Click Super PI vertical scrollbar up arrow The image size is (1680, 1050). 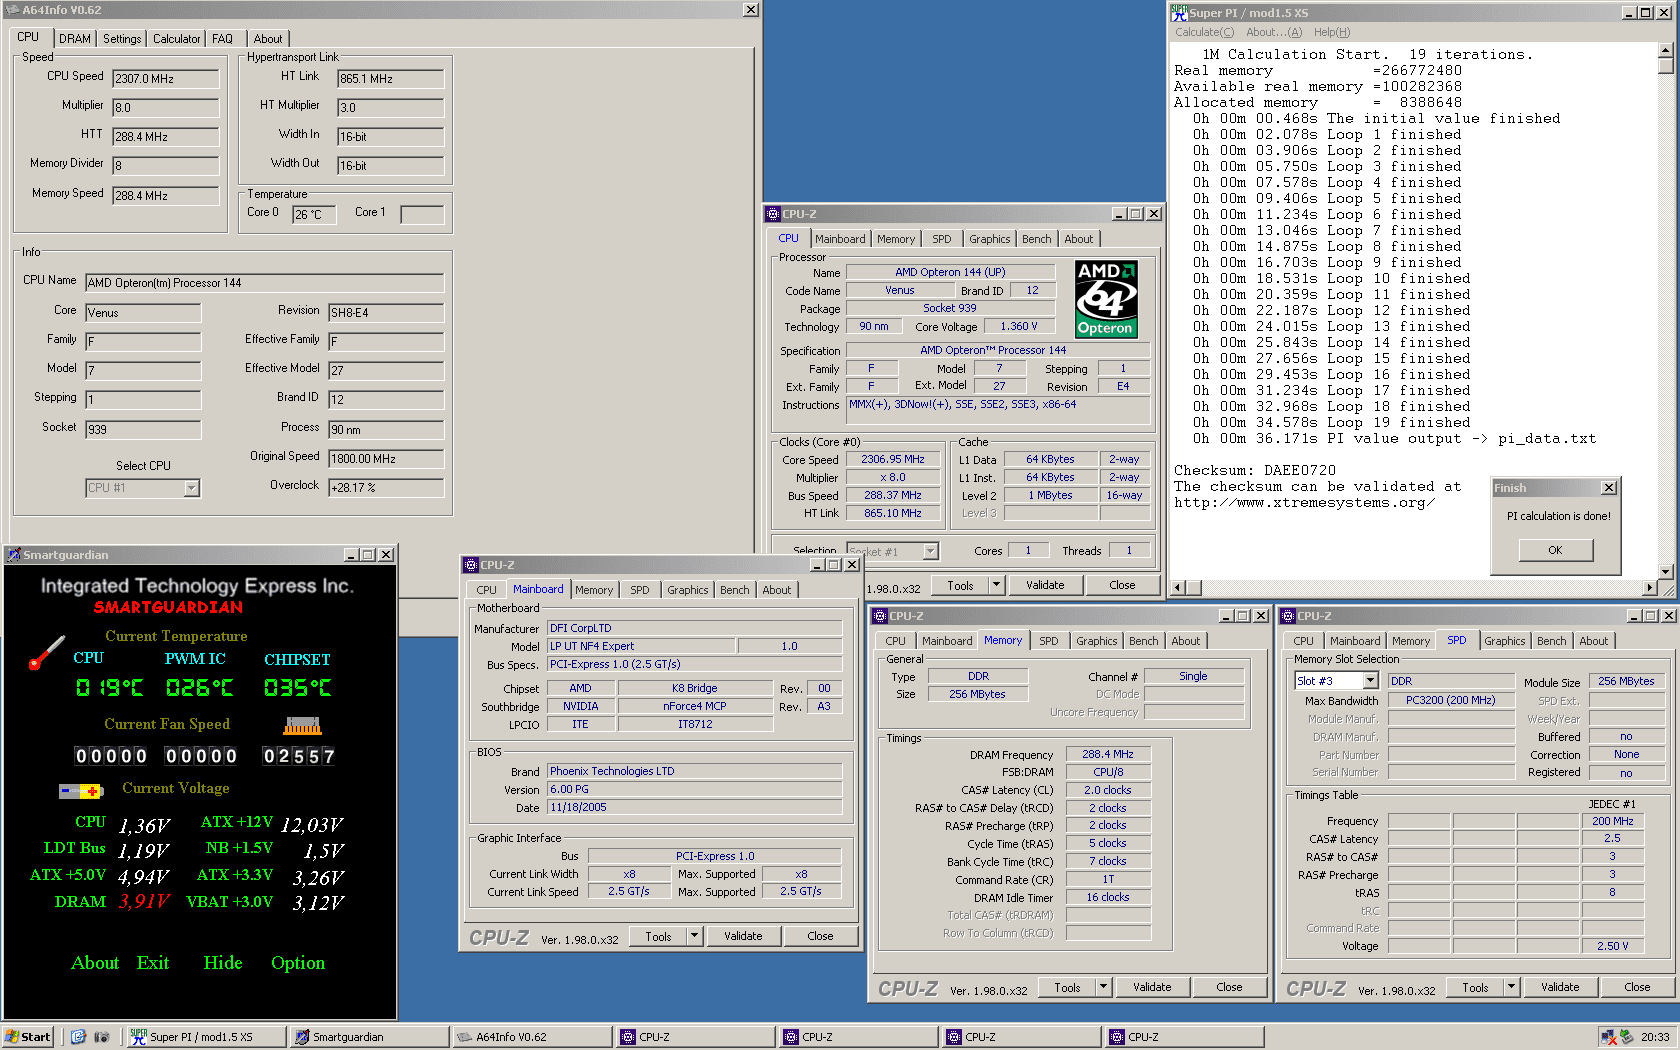tap(1665, 50)
